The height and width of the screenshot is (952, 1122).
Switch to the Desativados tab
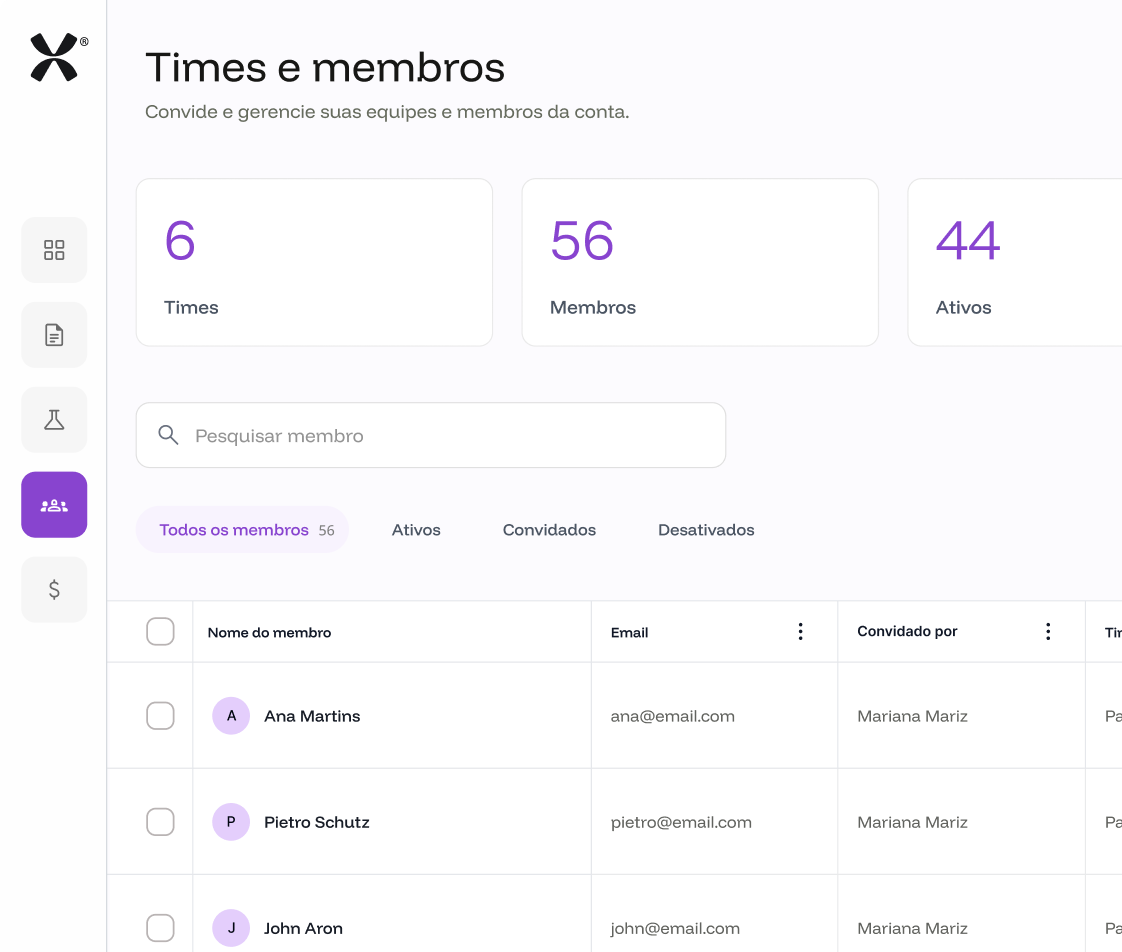point(706,530)
